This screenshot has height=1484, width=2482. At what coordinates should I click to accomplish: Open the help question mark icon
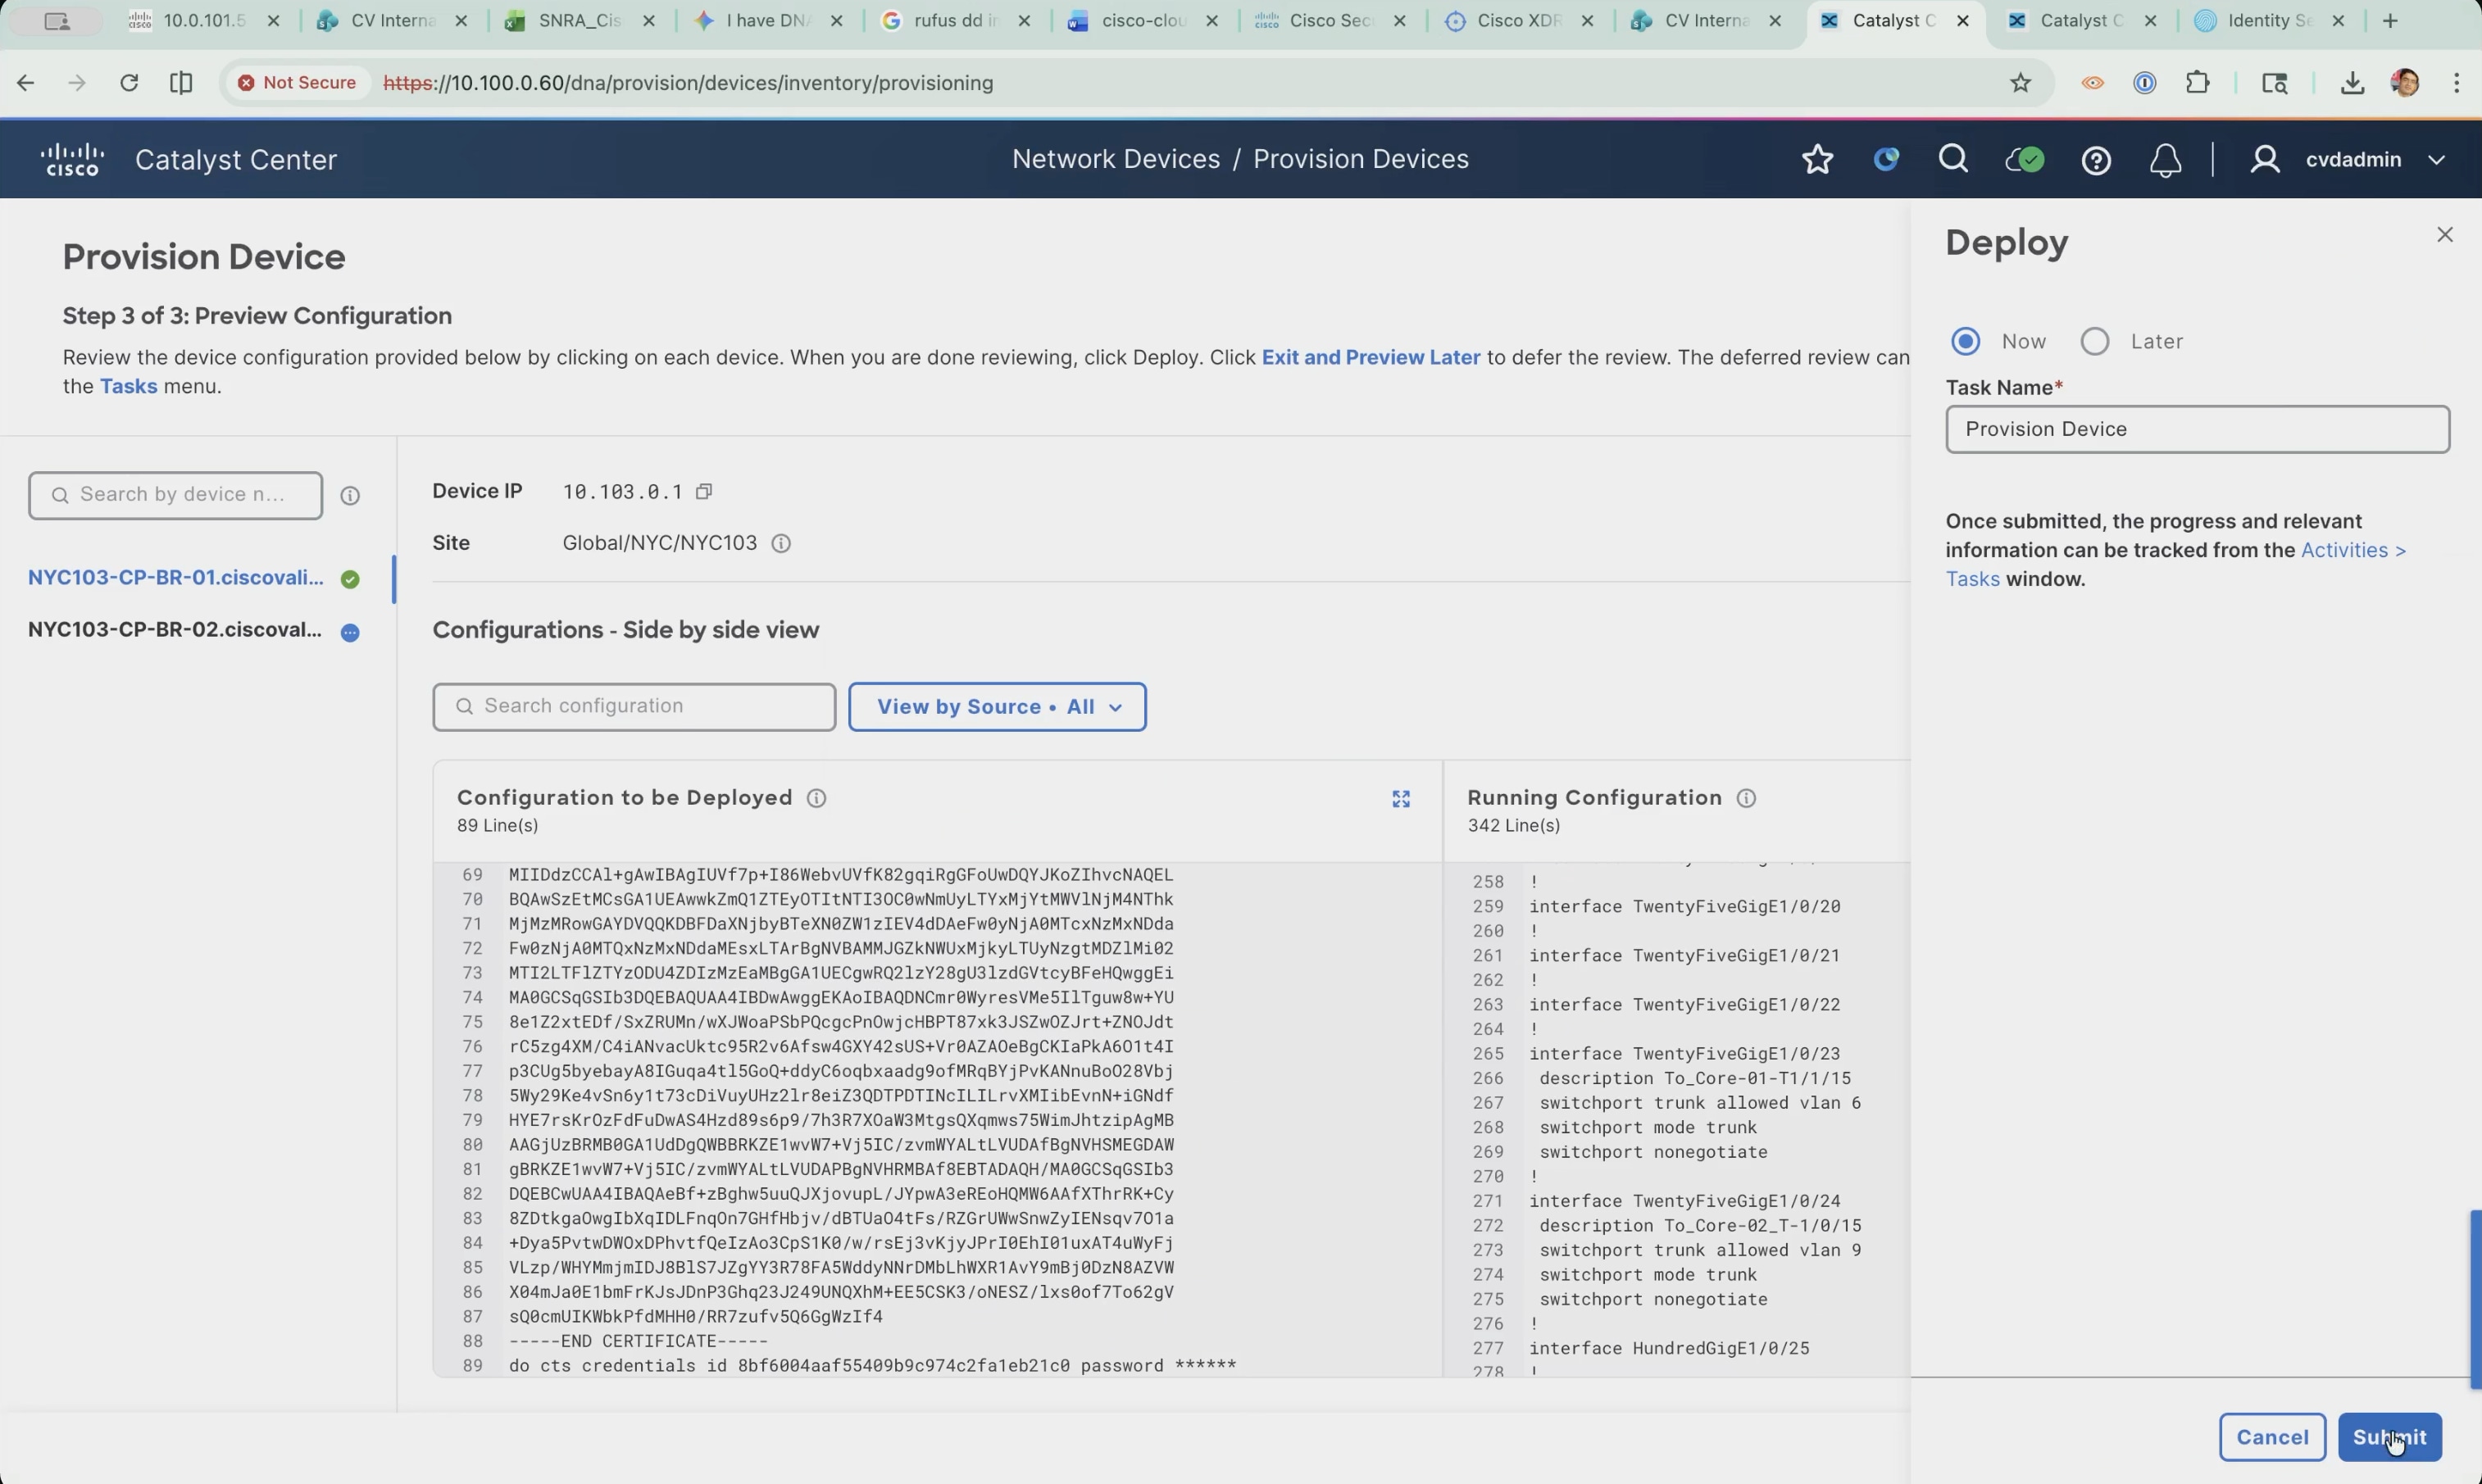point(2096,160)
